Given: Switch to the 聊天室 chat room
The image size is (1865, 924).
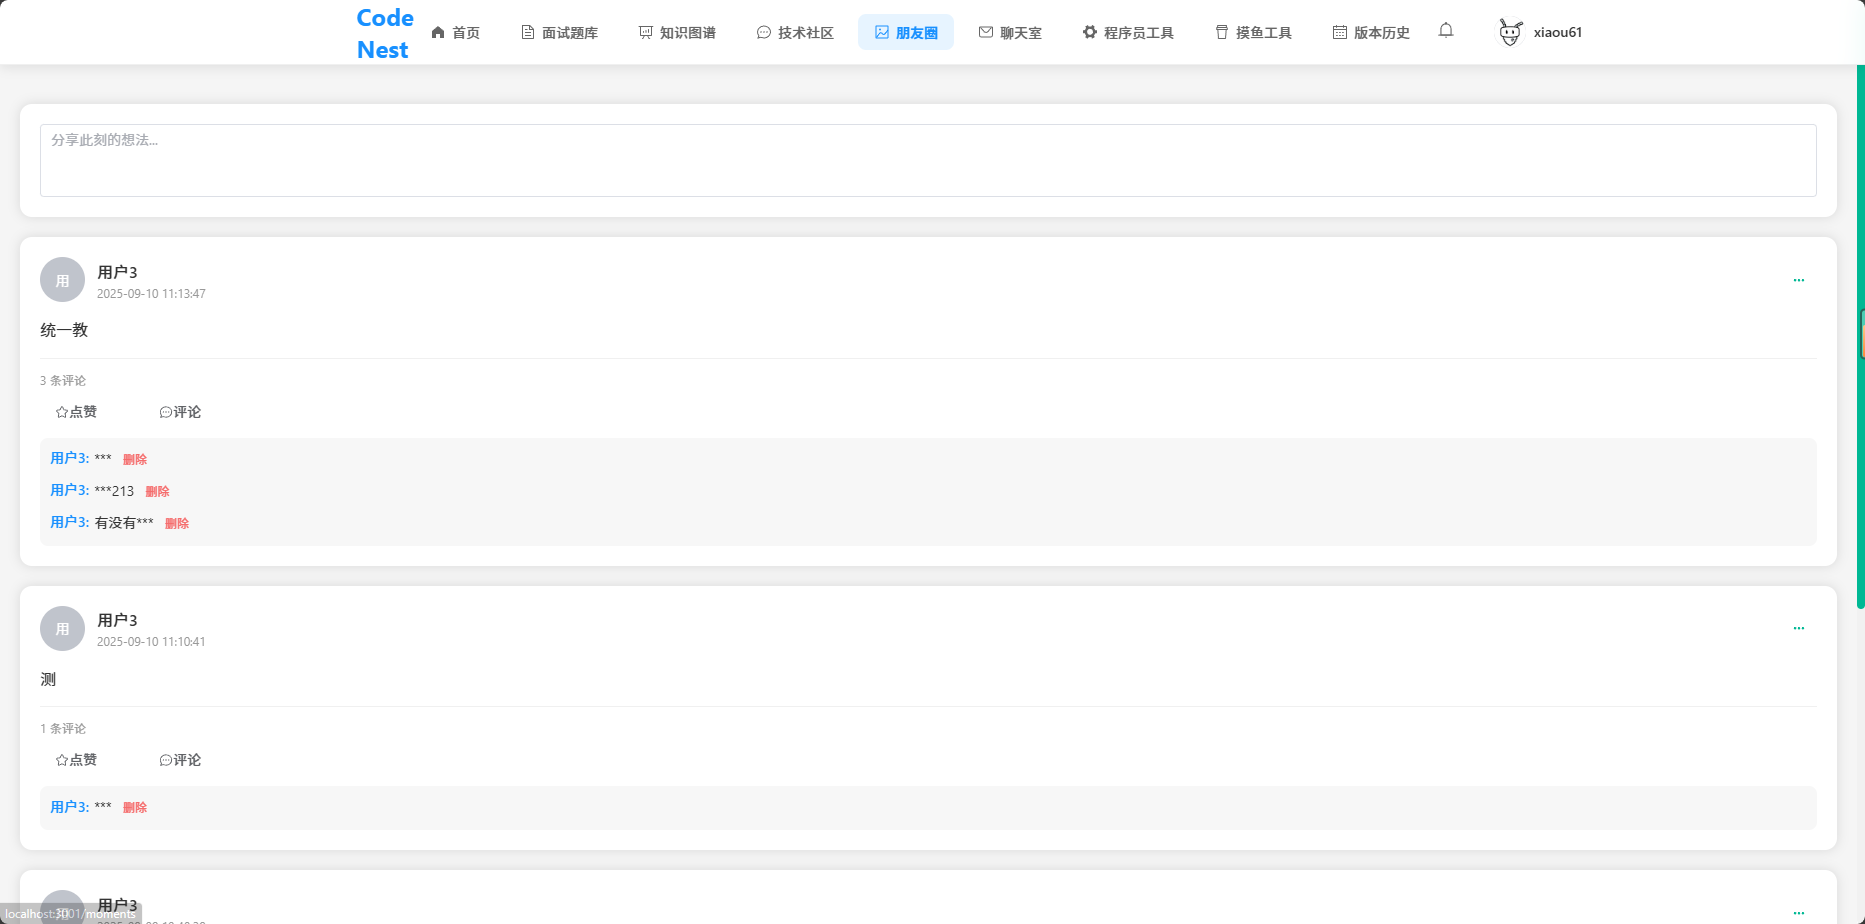Looking at the screenshot, I should (x=1010, y=33).
